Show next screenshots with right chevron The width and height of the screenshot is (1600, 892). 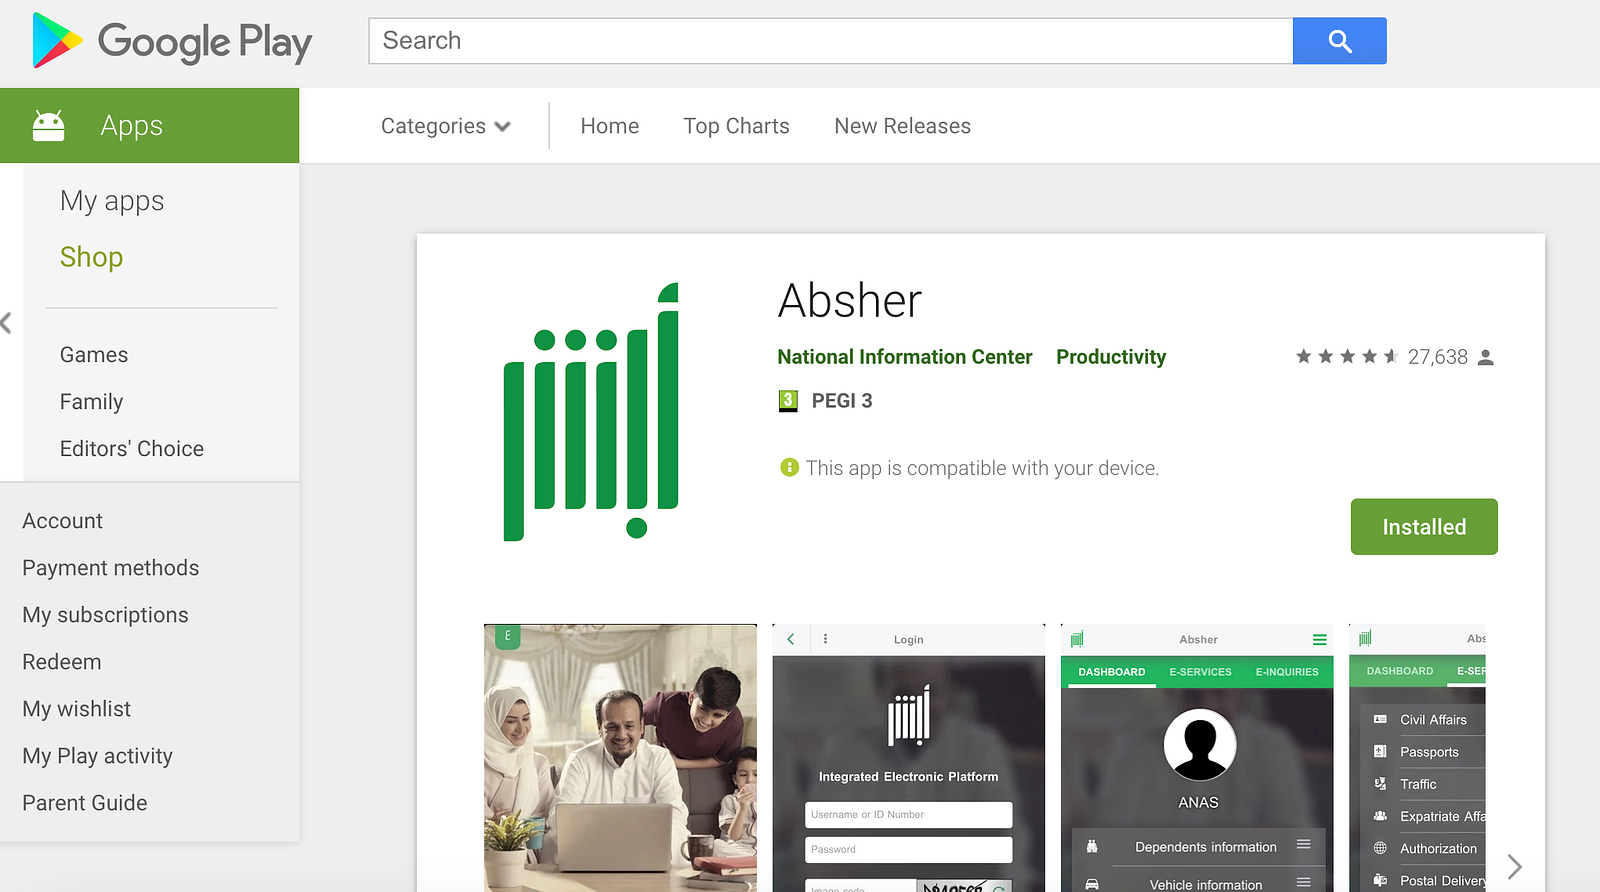(x=1514, y=866)
